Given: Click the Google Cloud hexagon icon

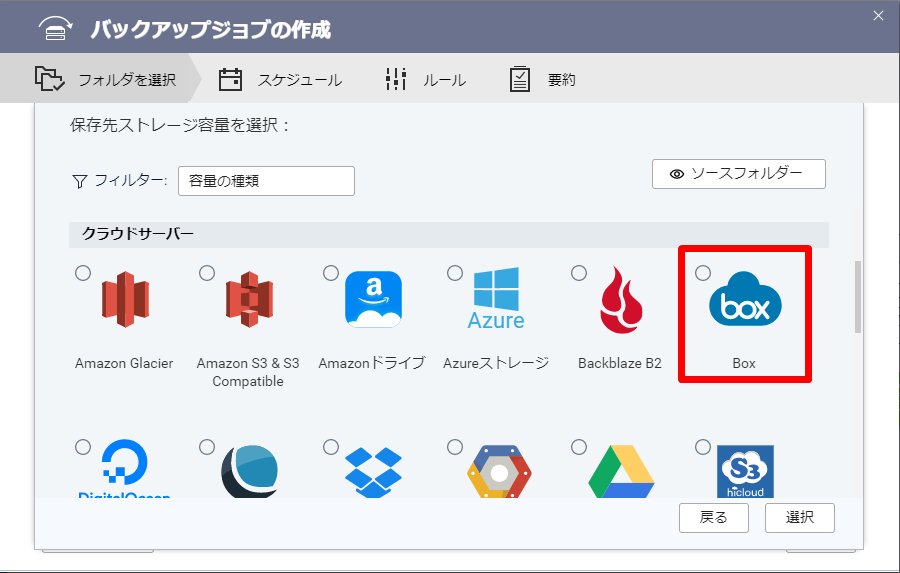Looking at the screenshot, I should [x=499, y=471].
